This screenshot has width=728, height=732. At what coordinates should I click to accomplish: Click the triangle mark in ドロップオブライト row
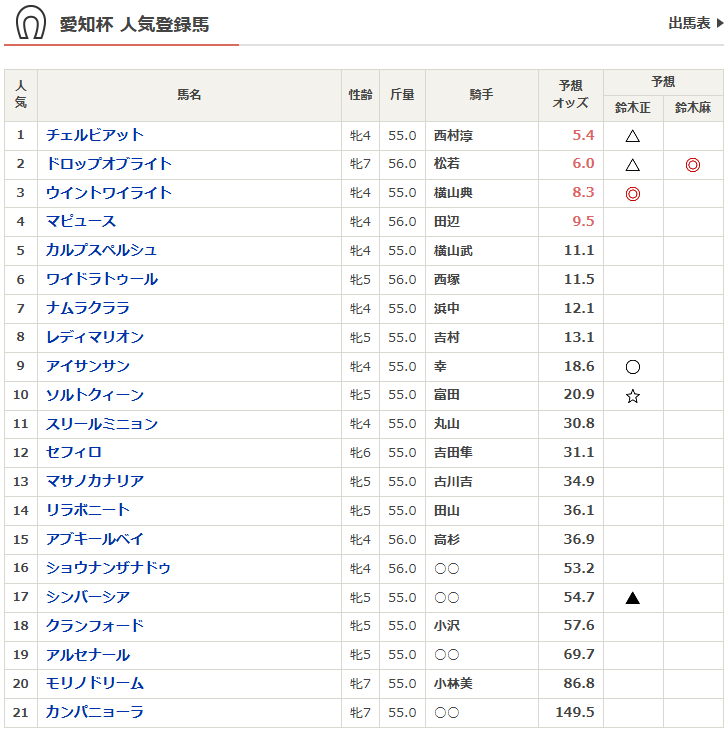coord(632,165)
